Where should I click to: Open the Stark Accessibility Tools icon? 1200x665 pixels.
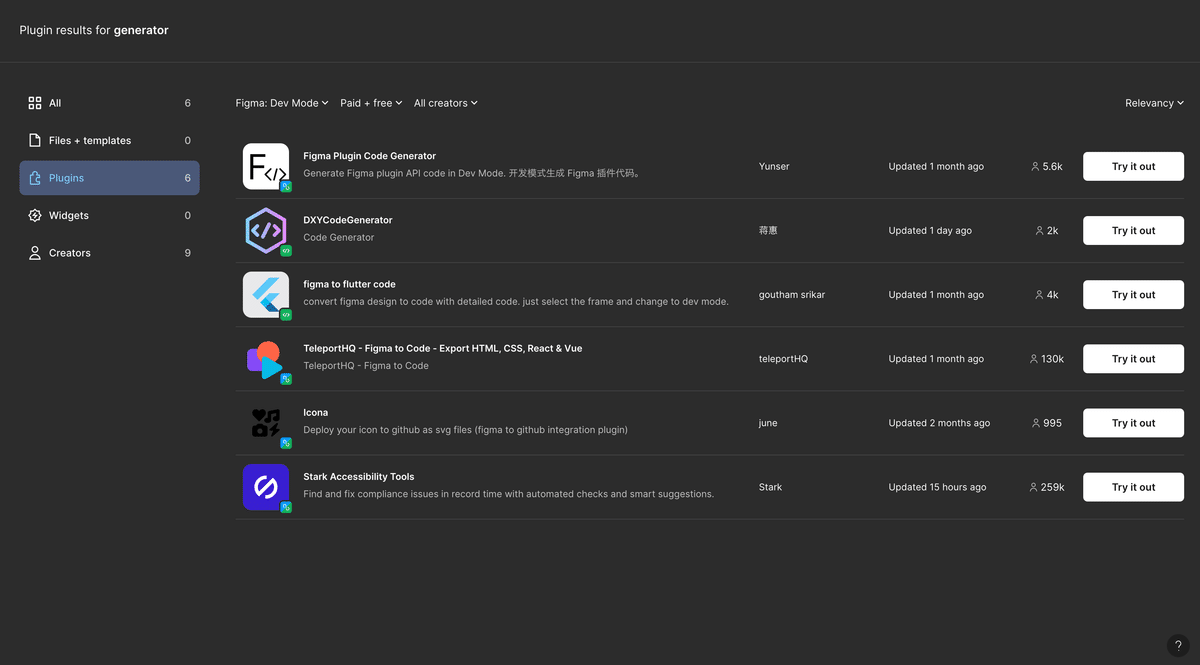coord(266,487)
